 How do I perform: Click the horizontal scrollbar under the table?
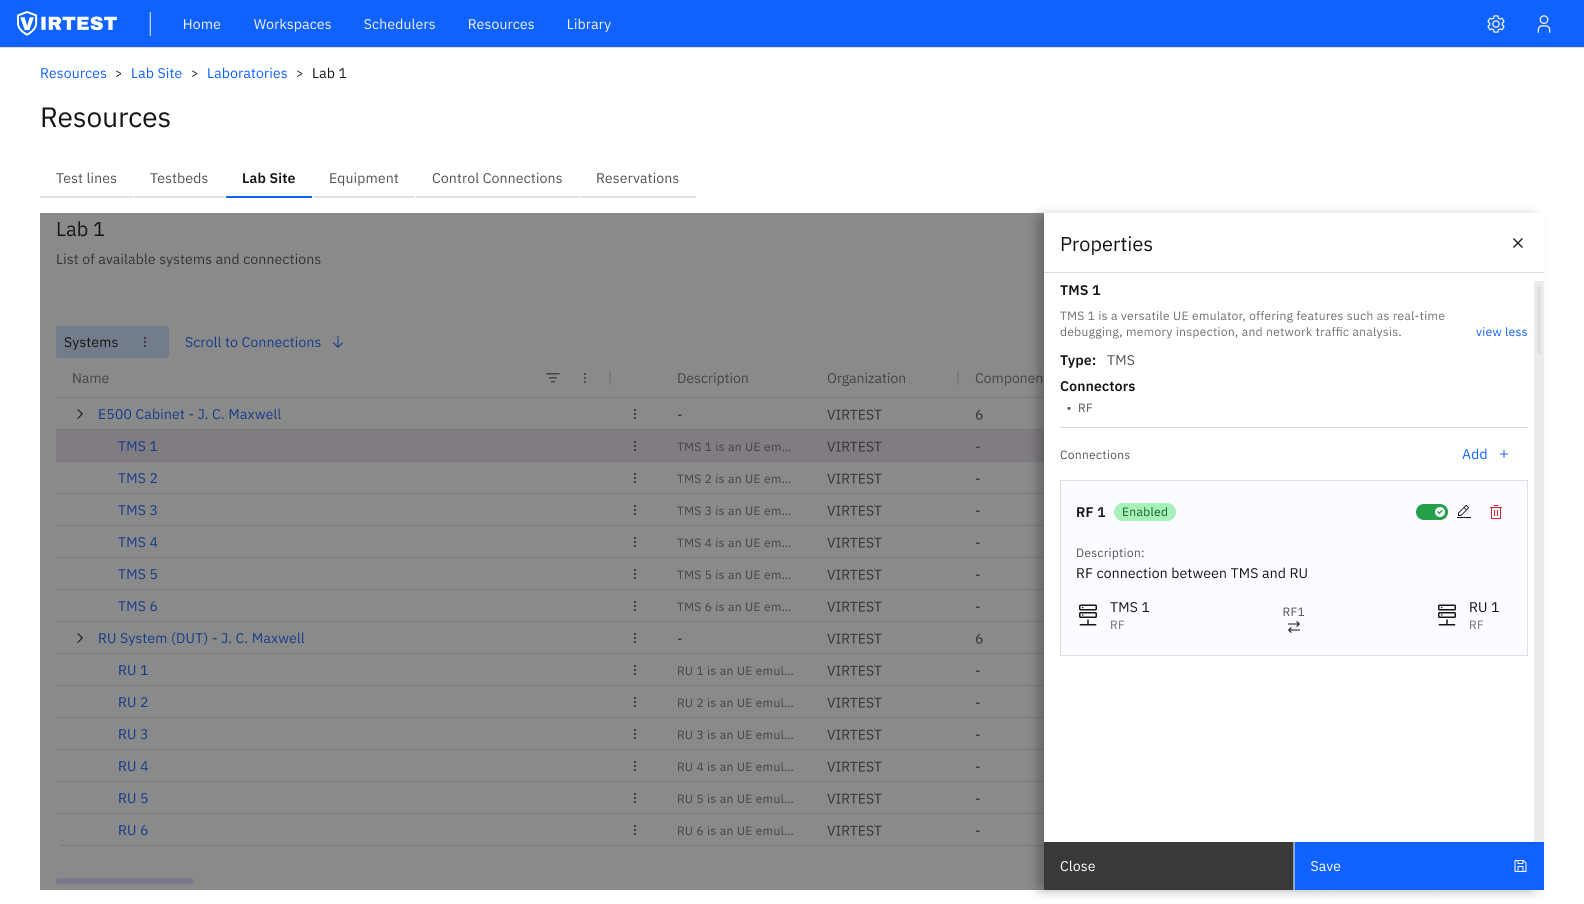point(125,881)
